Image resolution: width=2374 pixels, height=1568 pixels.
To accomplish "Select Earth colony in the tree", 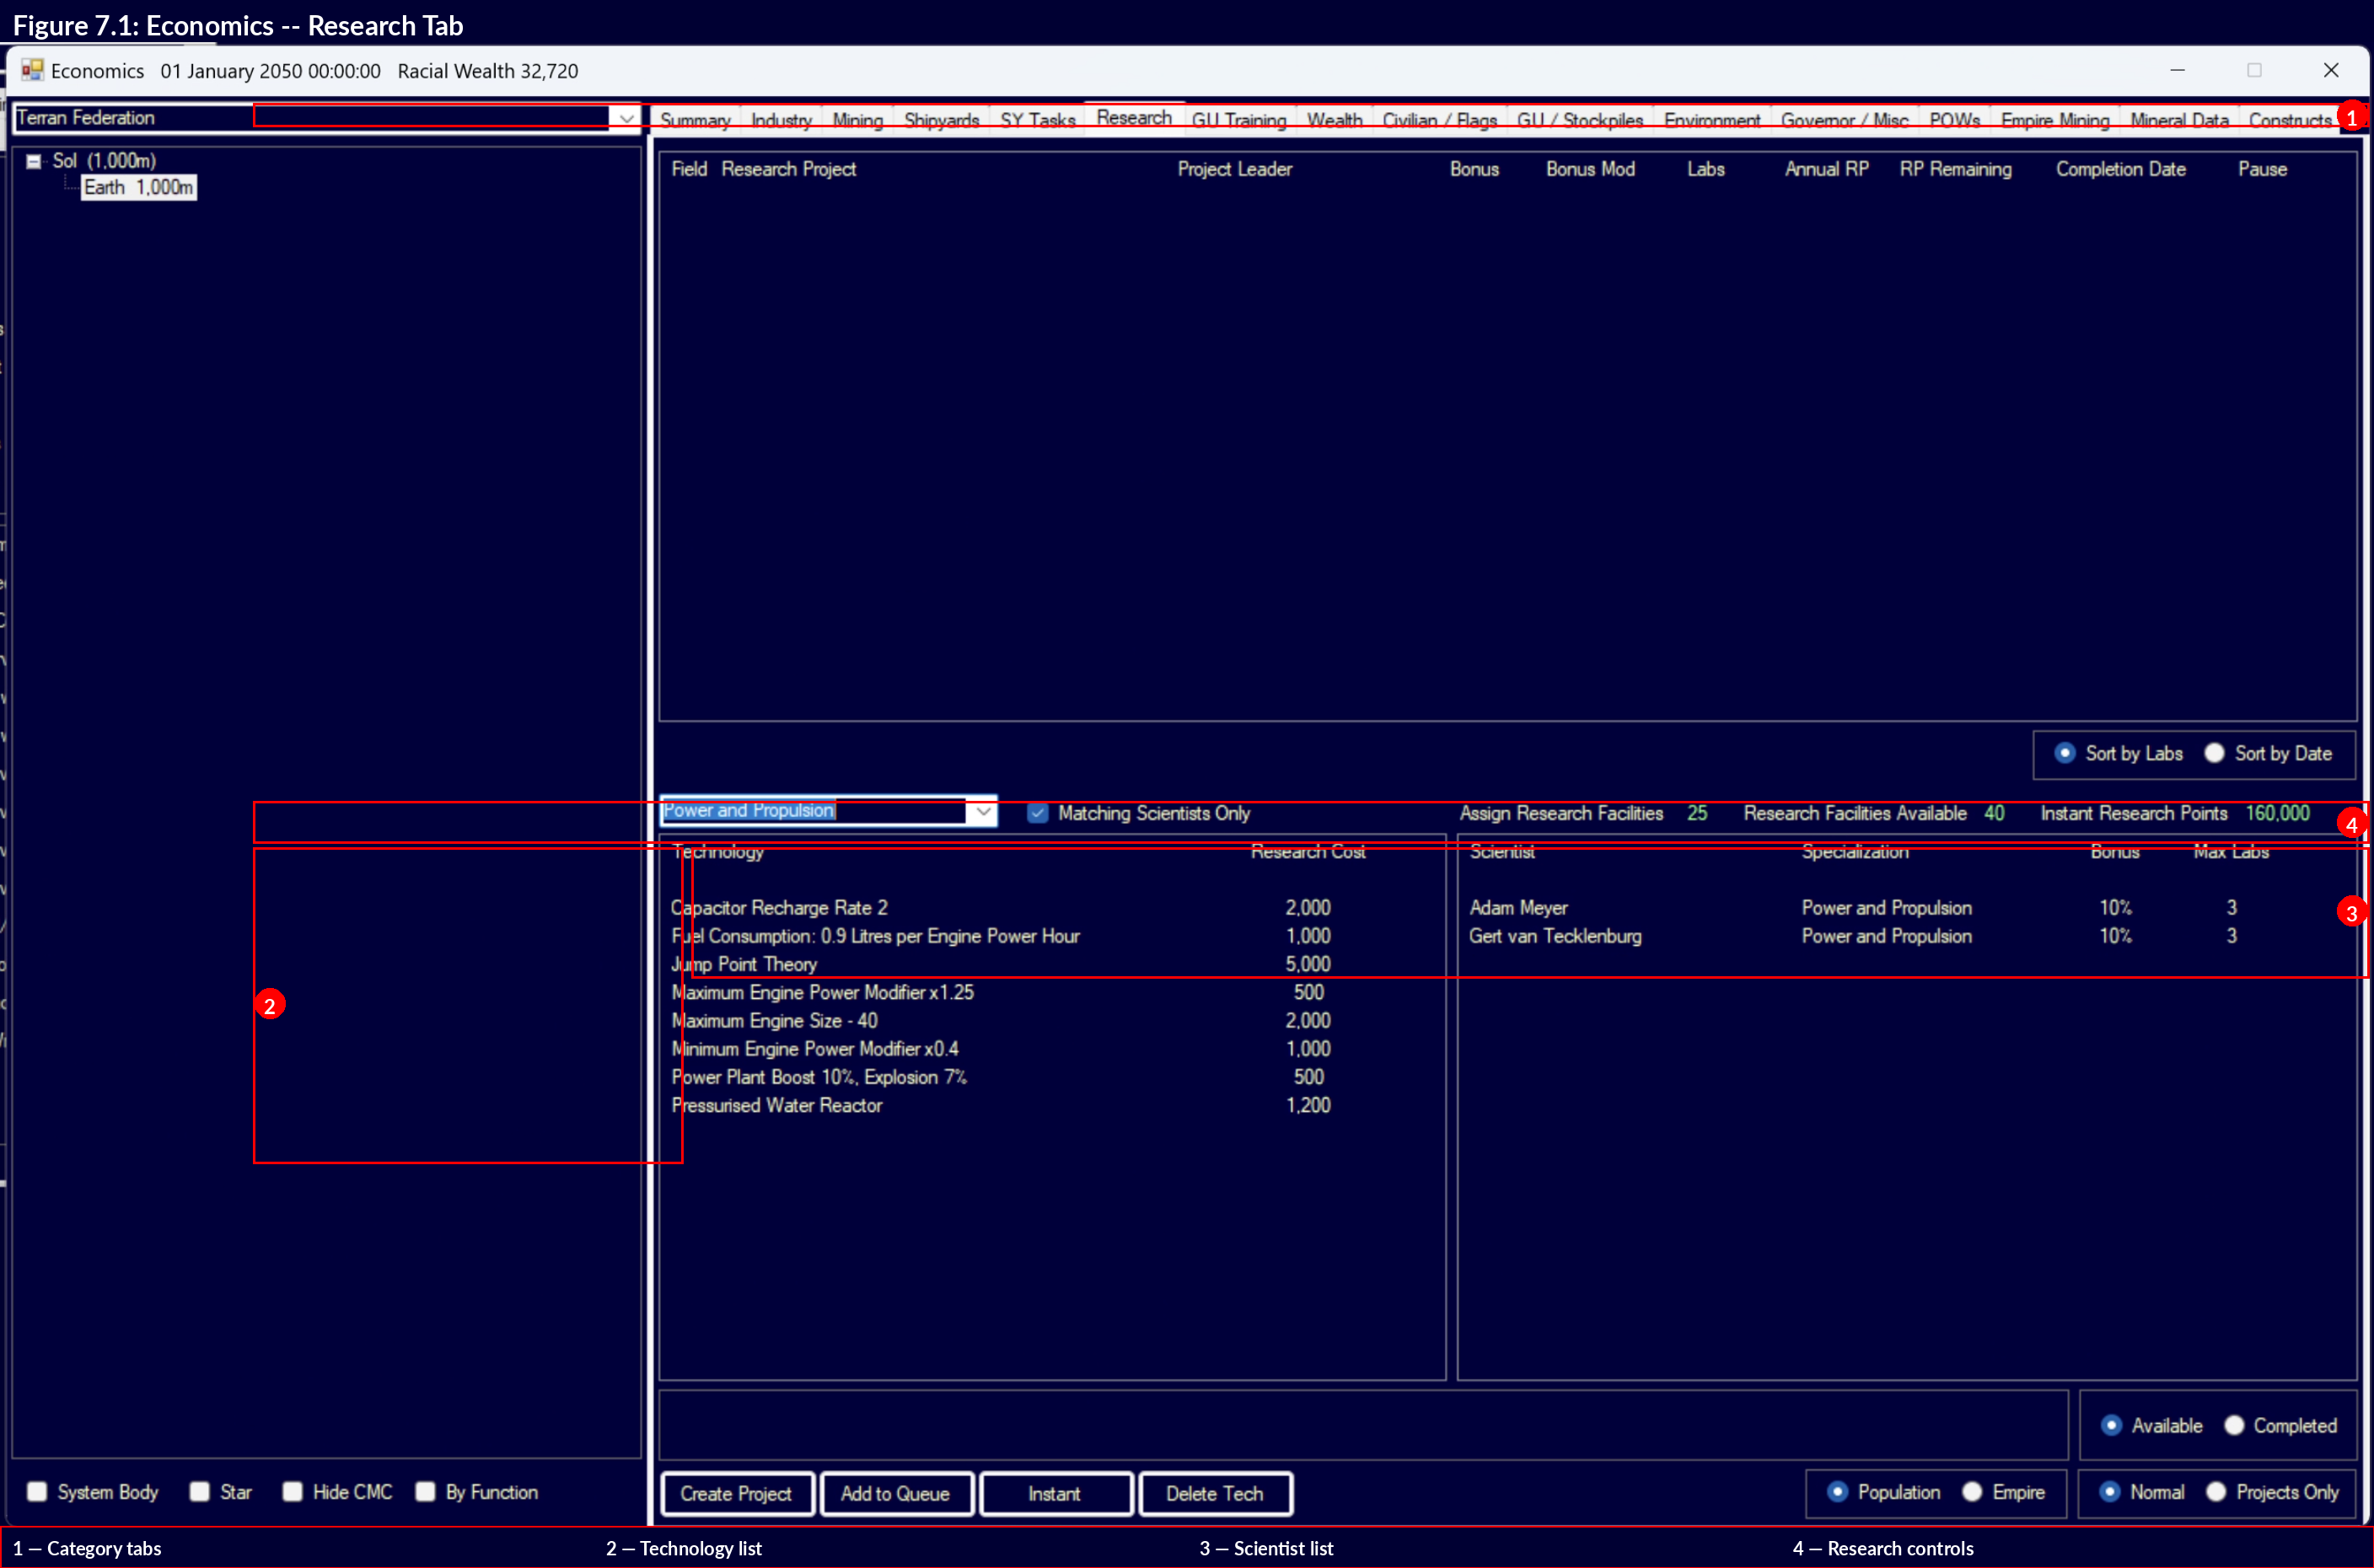I will [x=138, y=187].
